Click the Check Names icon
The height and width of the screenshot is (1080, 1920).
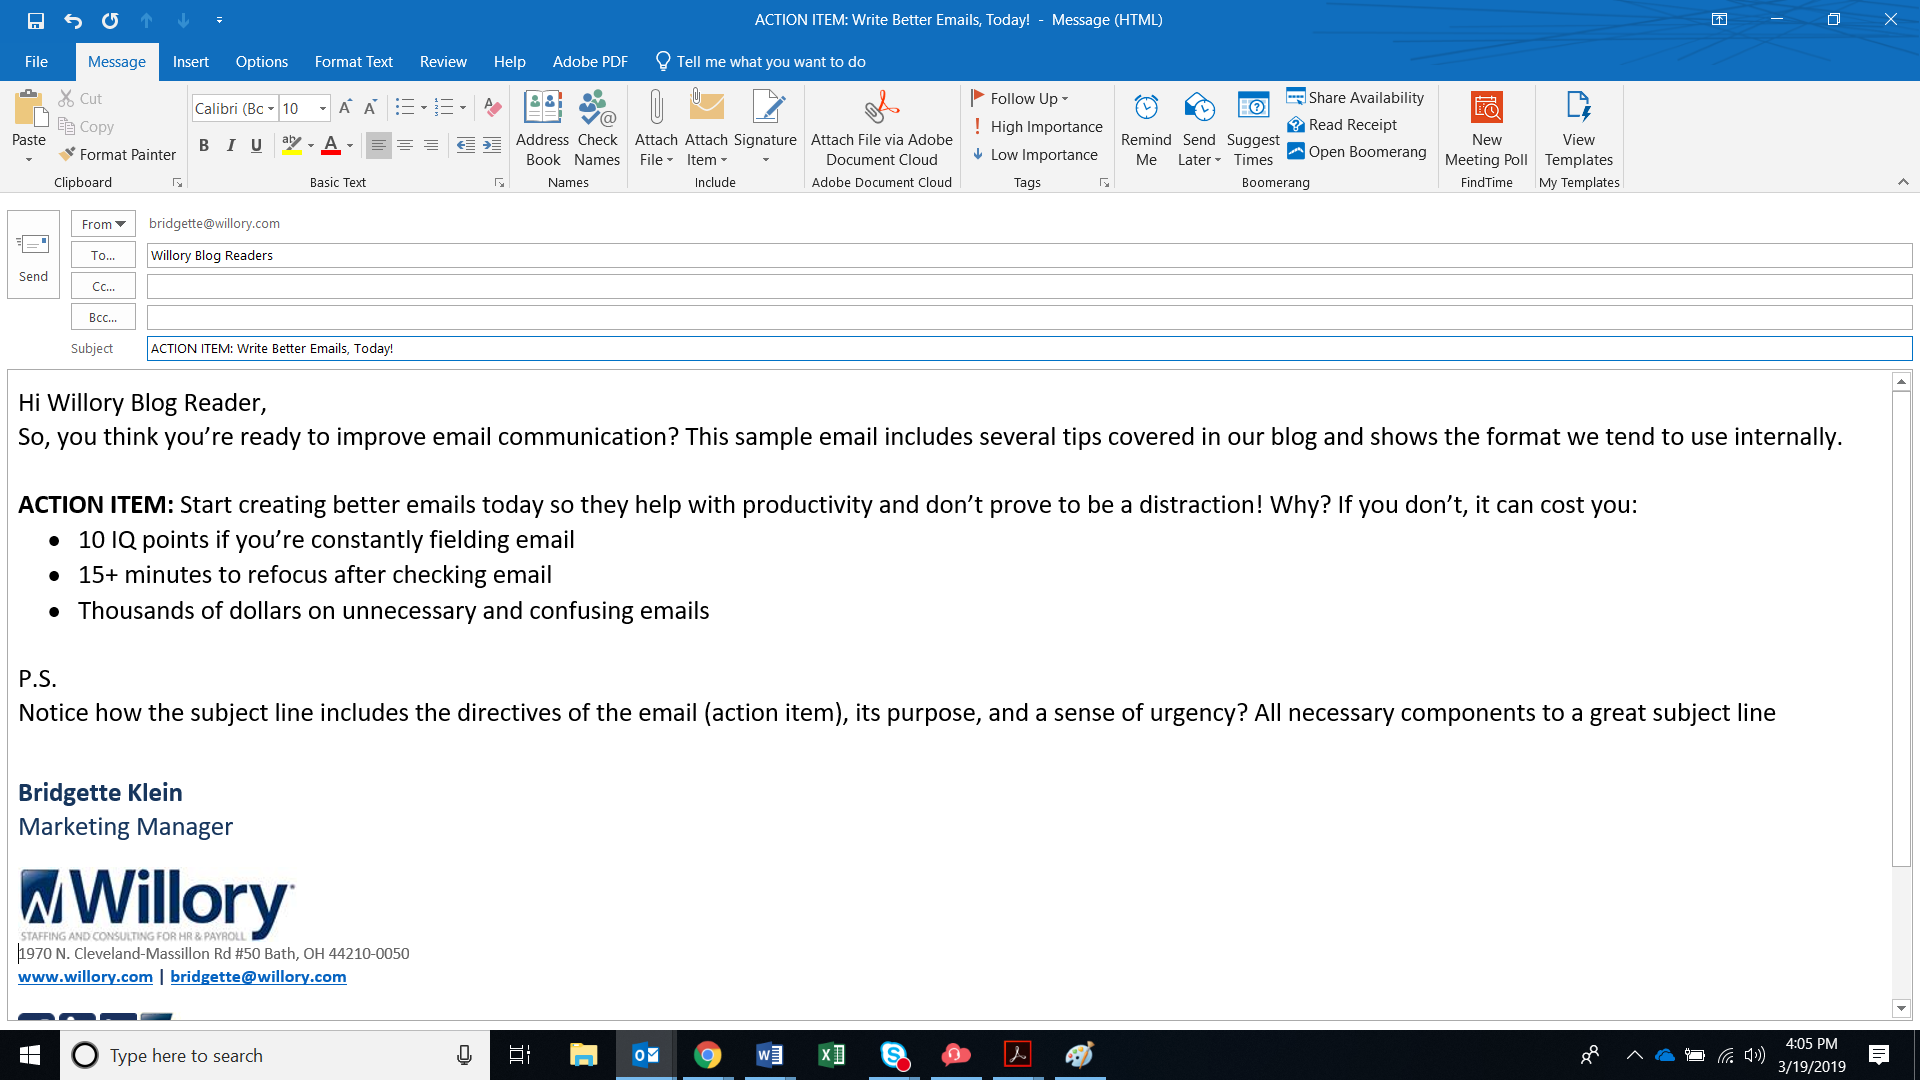pos(597,108)
